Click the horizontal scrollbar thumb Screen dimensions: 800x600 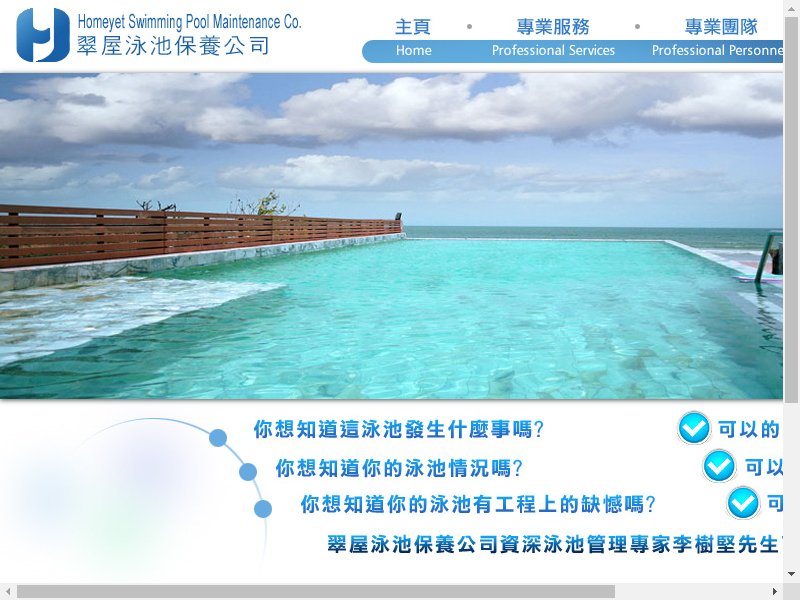click(316, 592)
